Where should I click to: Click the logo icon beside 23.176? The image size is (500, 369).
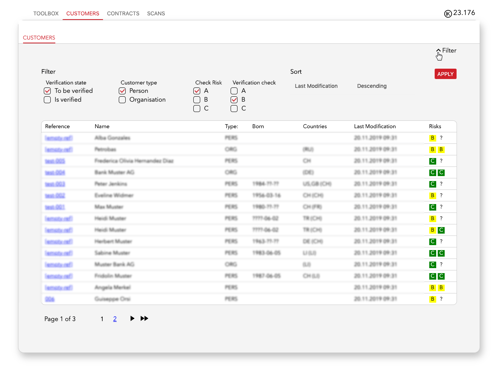coord(448,14)
